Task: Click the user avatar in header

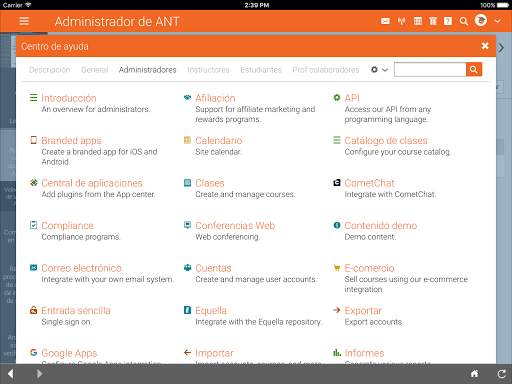Action: coord(481,21)
